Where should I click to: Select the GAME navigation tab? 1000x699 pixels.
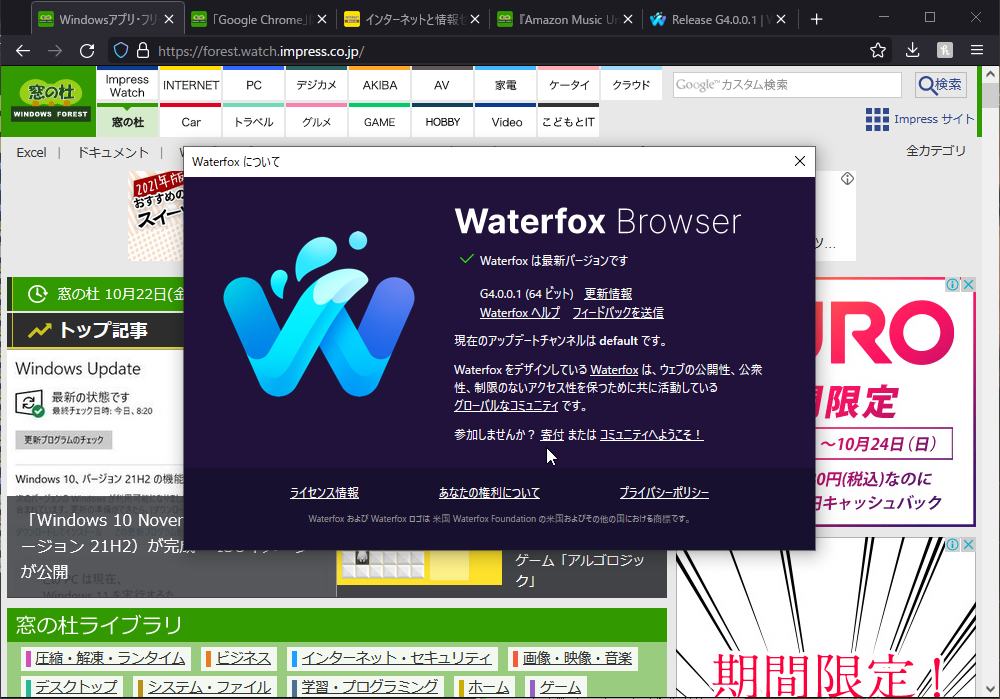[379, 122]
